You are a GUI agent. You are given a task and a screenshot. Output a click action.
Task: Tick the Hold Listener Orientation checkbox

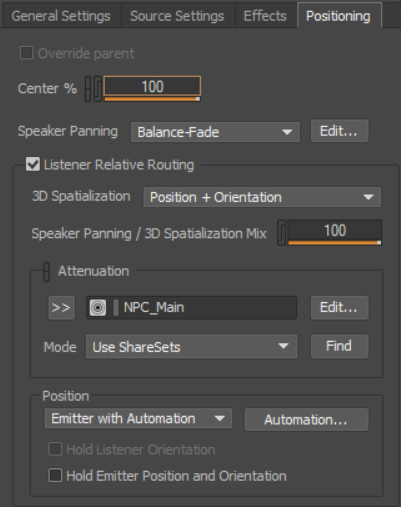(x=55, y=449)
